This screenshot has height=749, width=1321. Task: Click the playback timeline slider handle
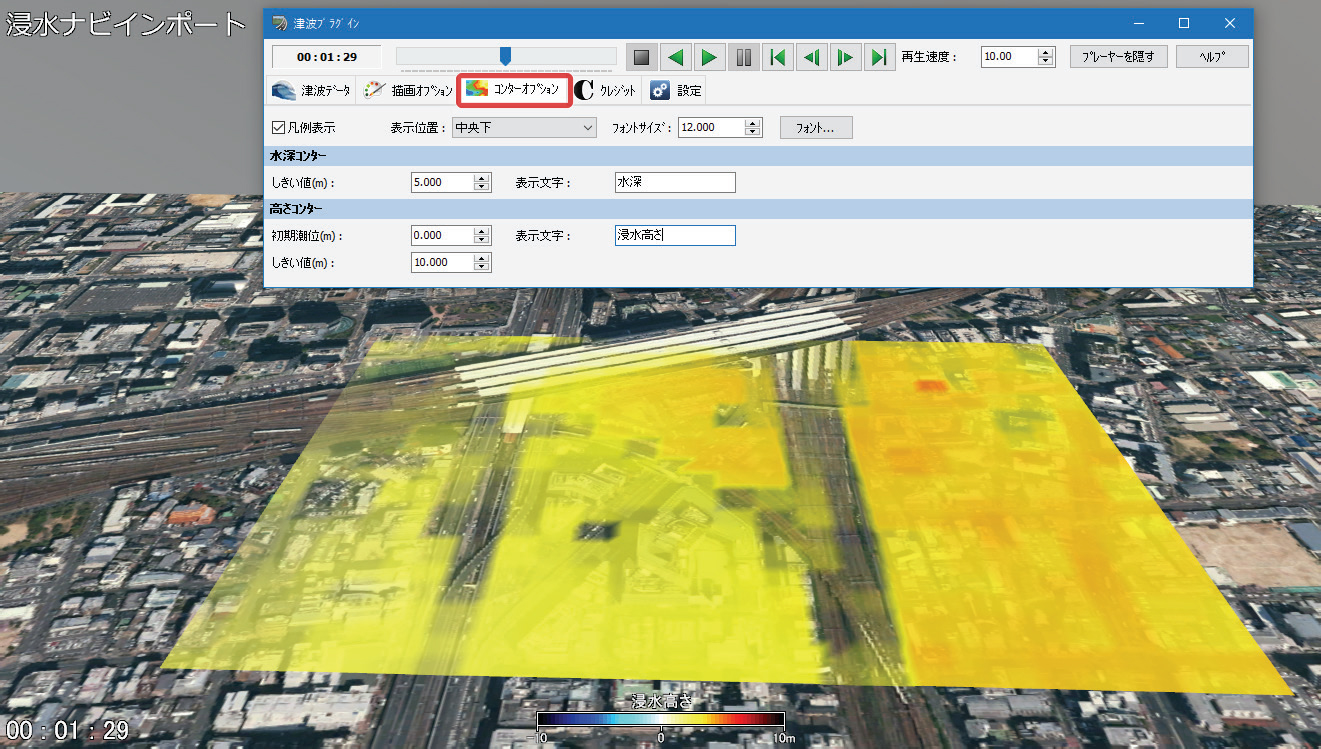click(x=505, y=56)
